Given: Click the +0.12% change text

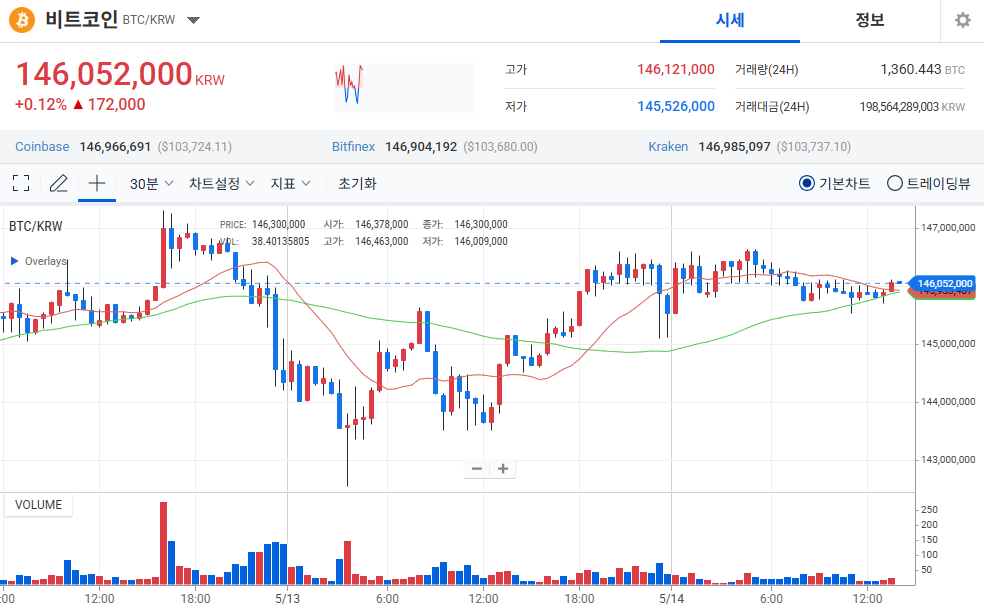Looking at the screenshot, I should tap(41, 104).
